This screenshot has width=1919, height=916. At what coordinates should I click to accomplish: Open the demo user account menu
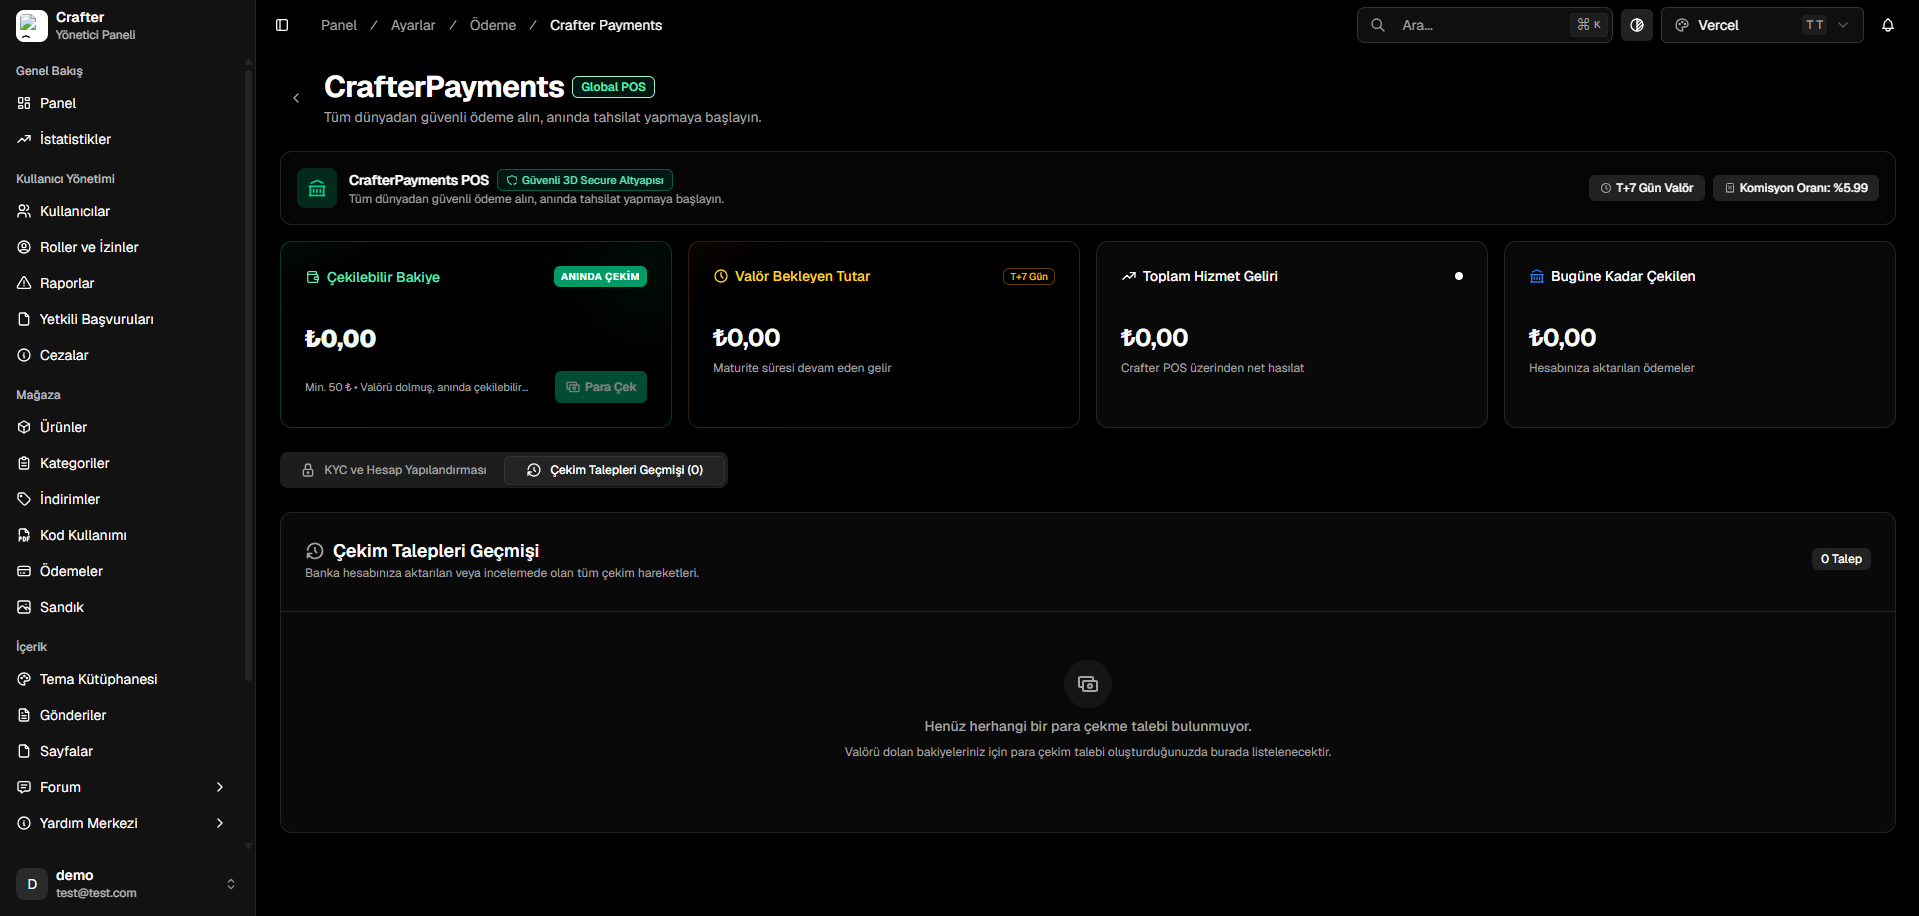pos(126,884)
